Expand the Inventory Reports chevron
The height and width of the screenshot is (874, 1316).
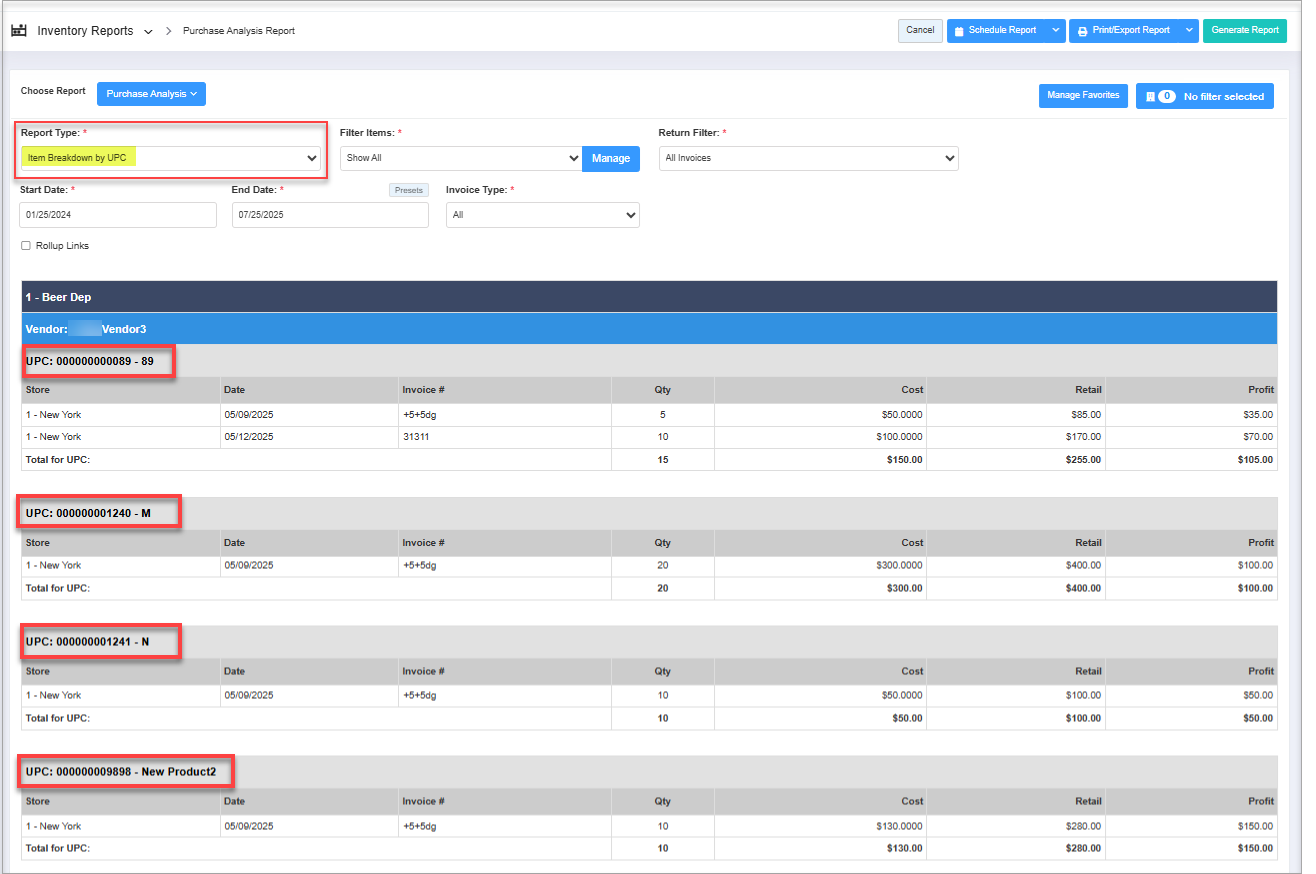148,32
